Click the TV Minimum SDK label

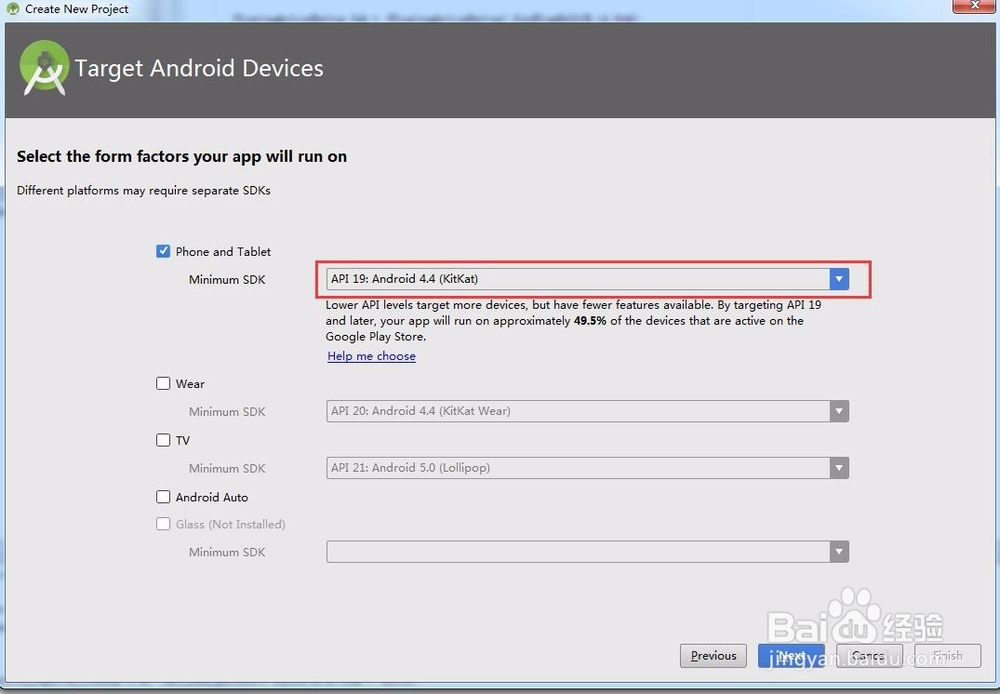point(227,468)
